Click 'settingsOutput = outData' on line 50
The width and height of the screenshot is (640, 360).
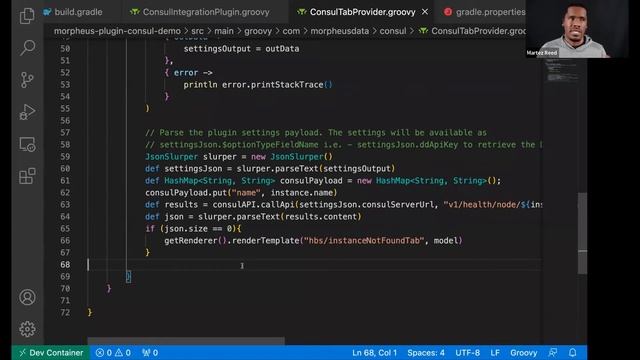coord(241,49)
